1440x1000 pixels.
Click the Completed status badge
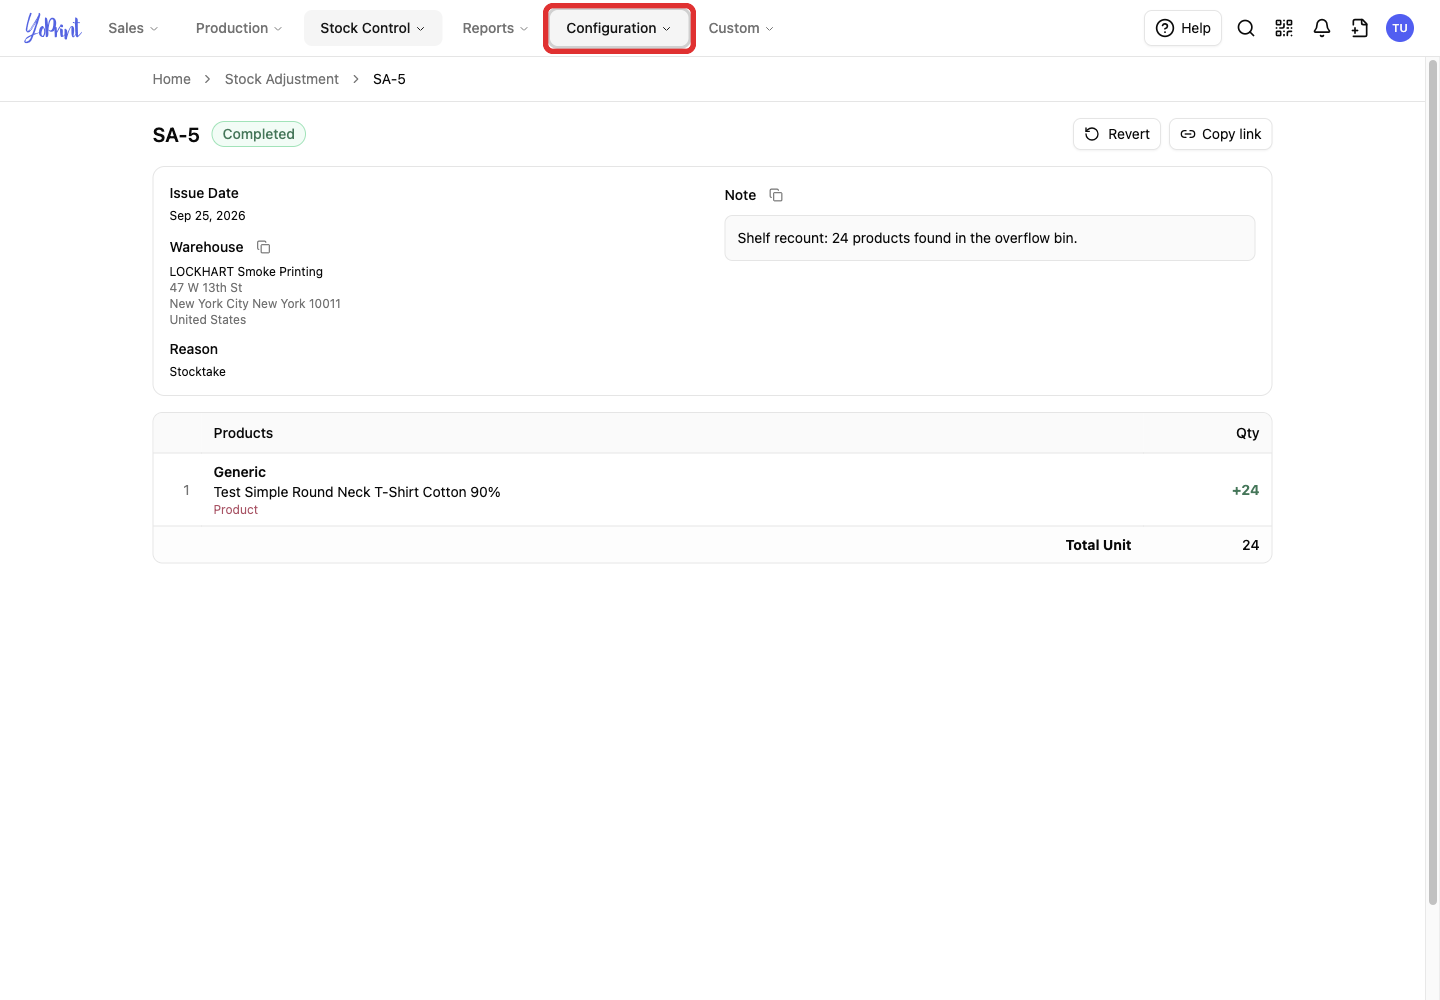point(259,134)
